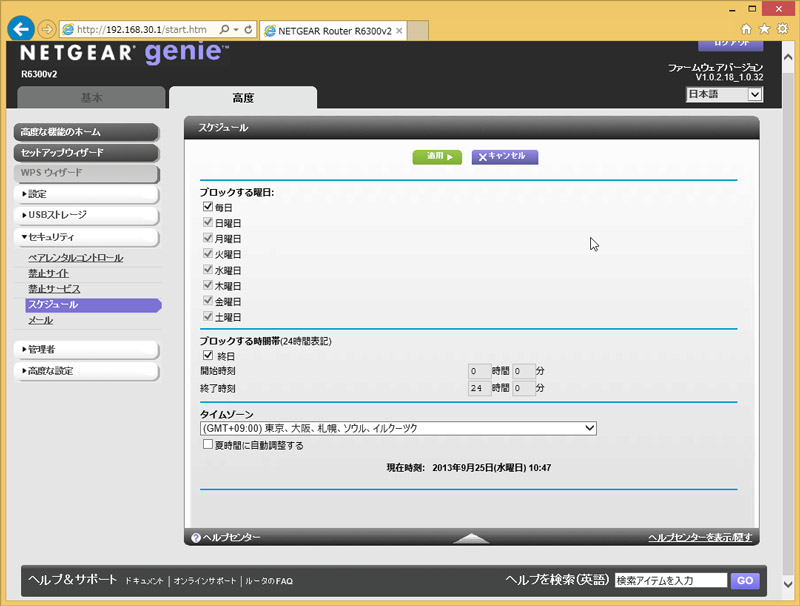Uncheck the 毎日 (every day) checkbox

[x=208, y=207]
